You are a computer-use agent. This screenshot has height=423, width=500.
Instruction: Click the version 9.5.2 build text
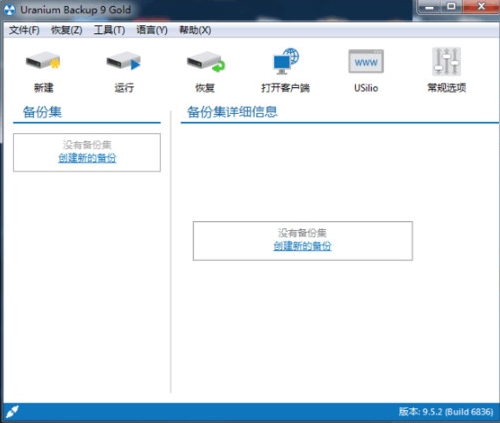[446, 412]
